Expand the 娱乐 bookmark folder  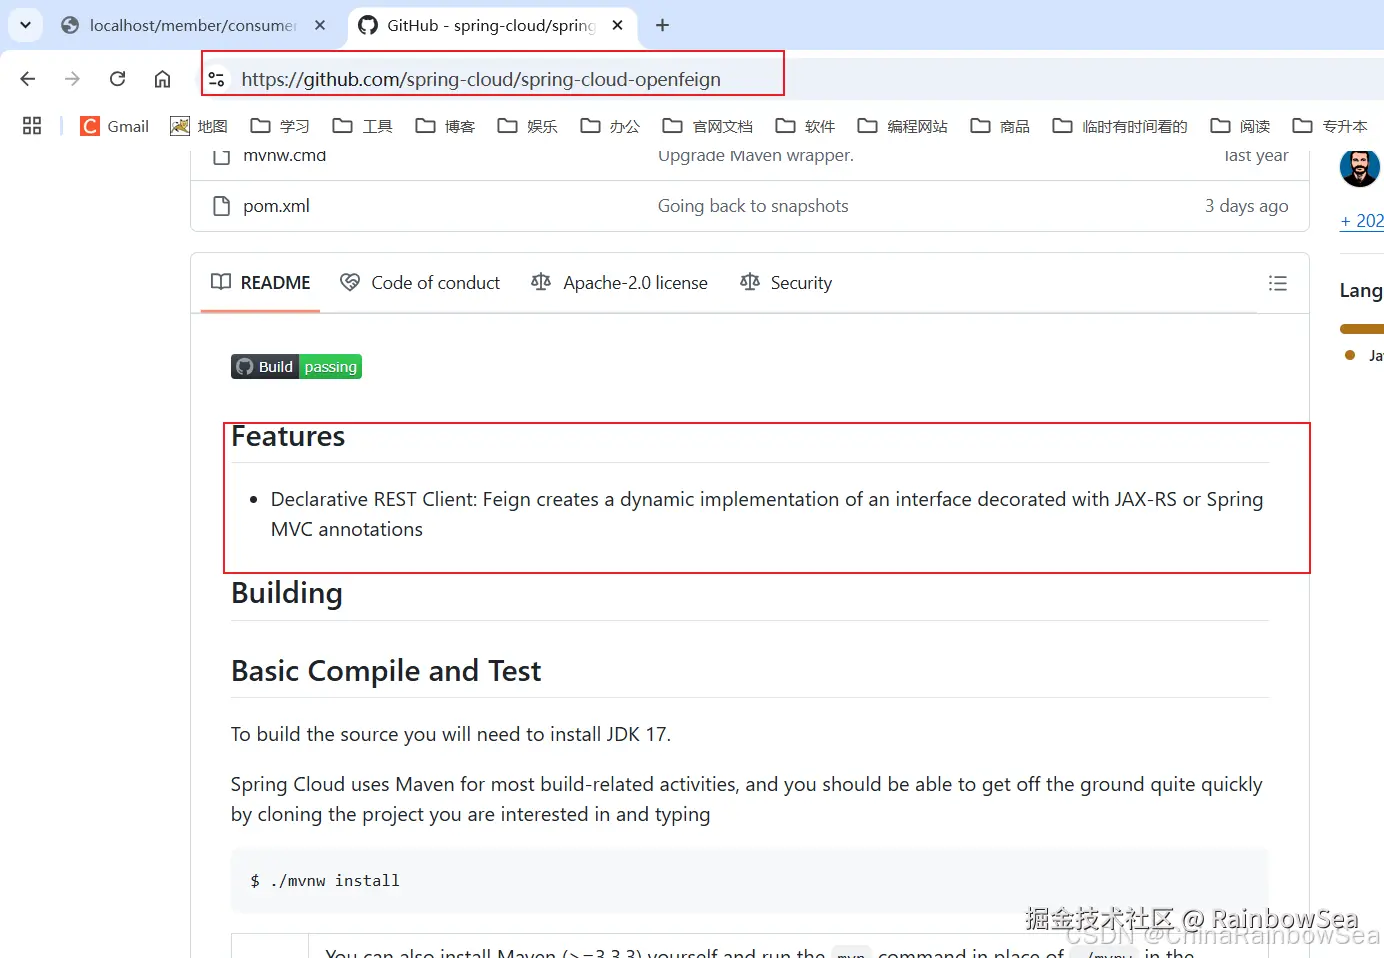pos(528,126)
